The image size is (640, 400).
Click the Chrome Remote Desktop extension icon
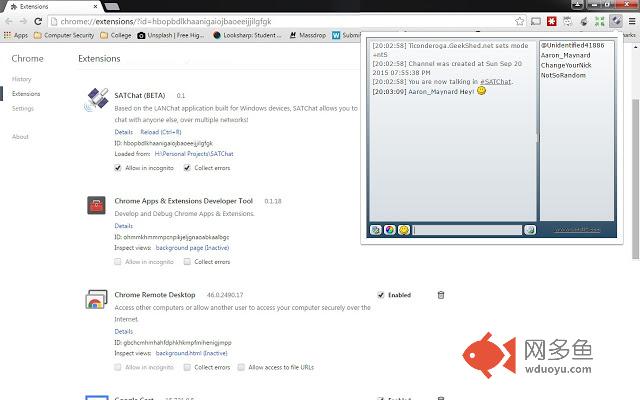pos(96,300)
